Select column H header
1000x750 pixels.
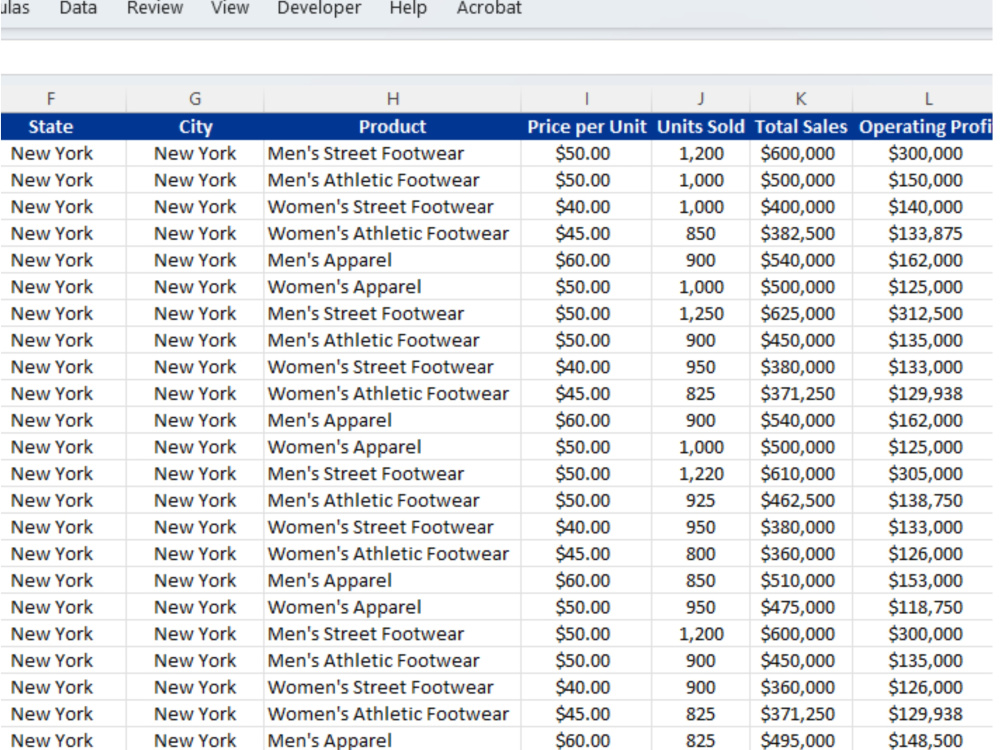(x=392, y=99)
